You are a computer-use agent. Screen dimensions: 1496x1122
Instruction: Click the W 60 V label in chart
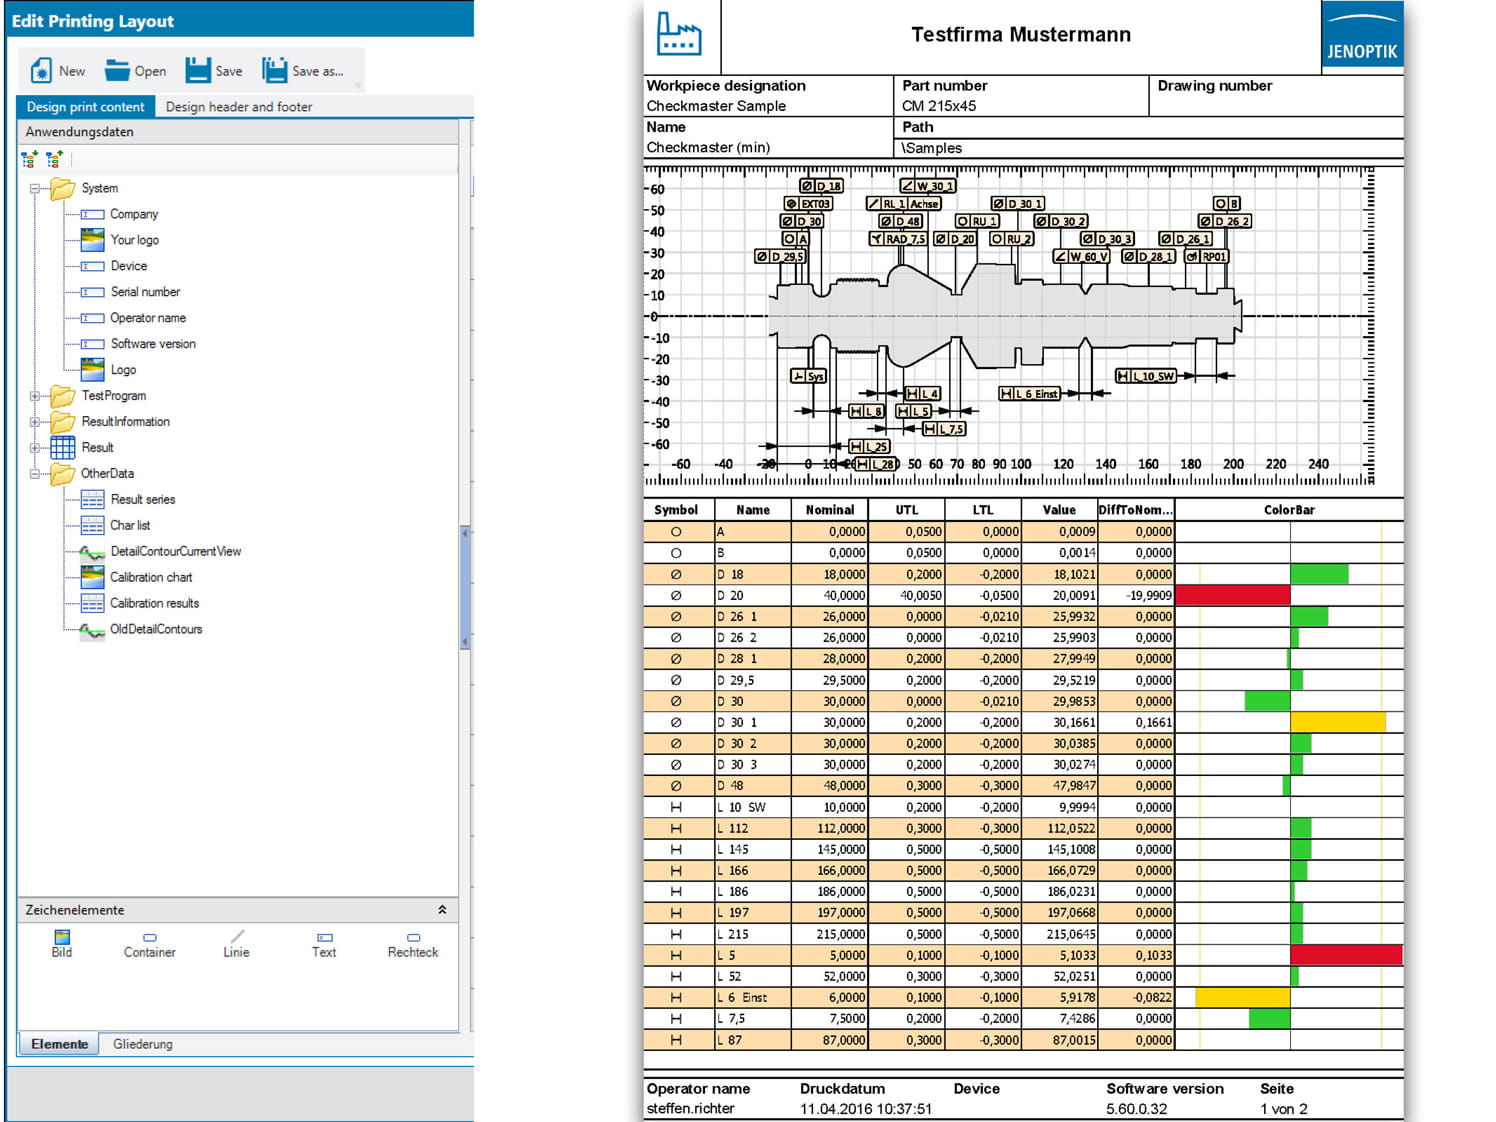point(1081,256)
